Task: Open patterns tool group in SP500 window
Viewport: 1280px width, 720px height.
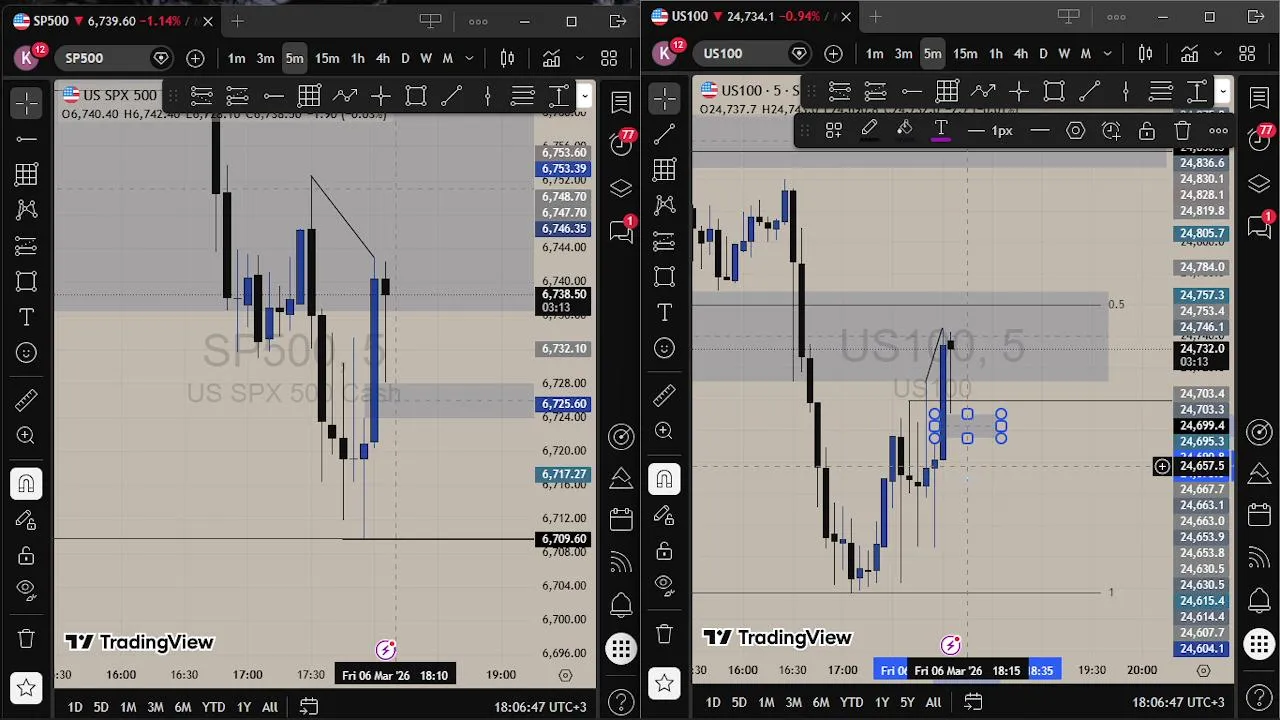Action: (x=27, y=210)
